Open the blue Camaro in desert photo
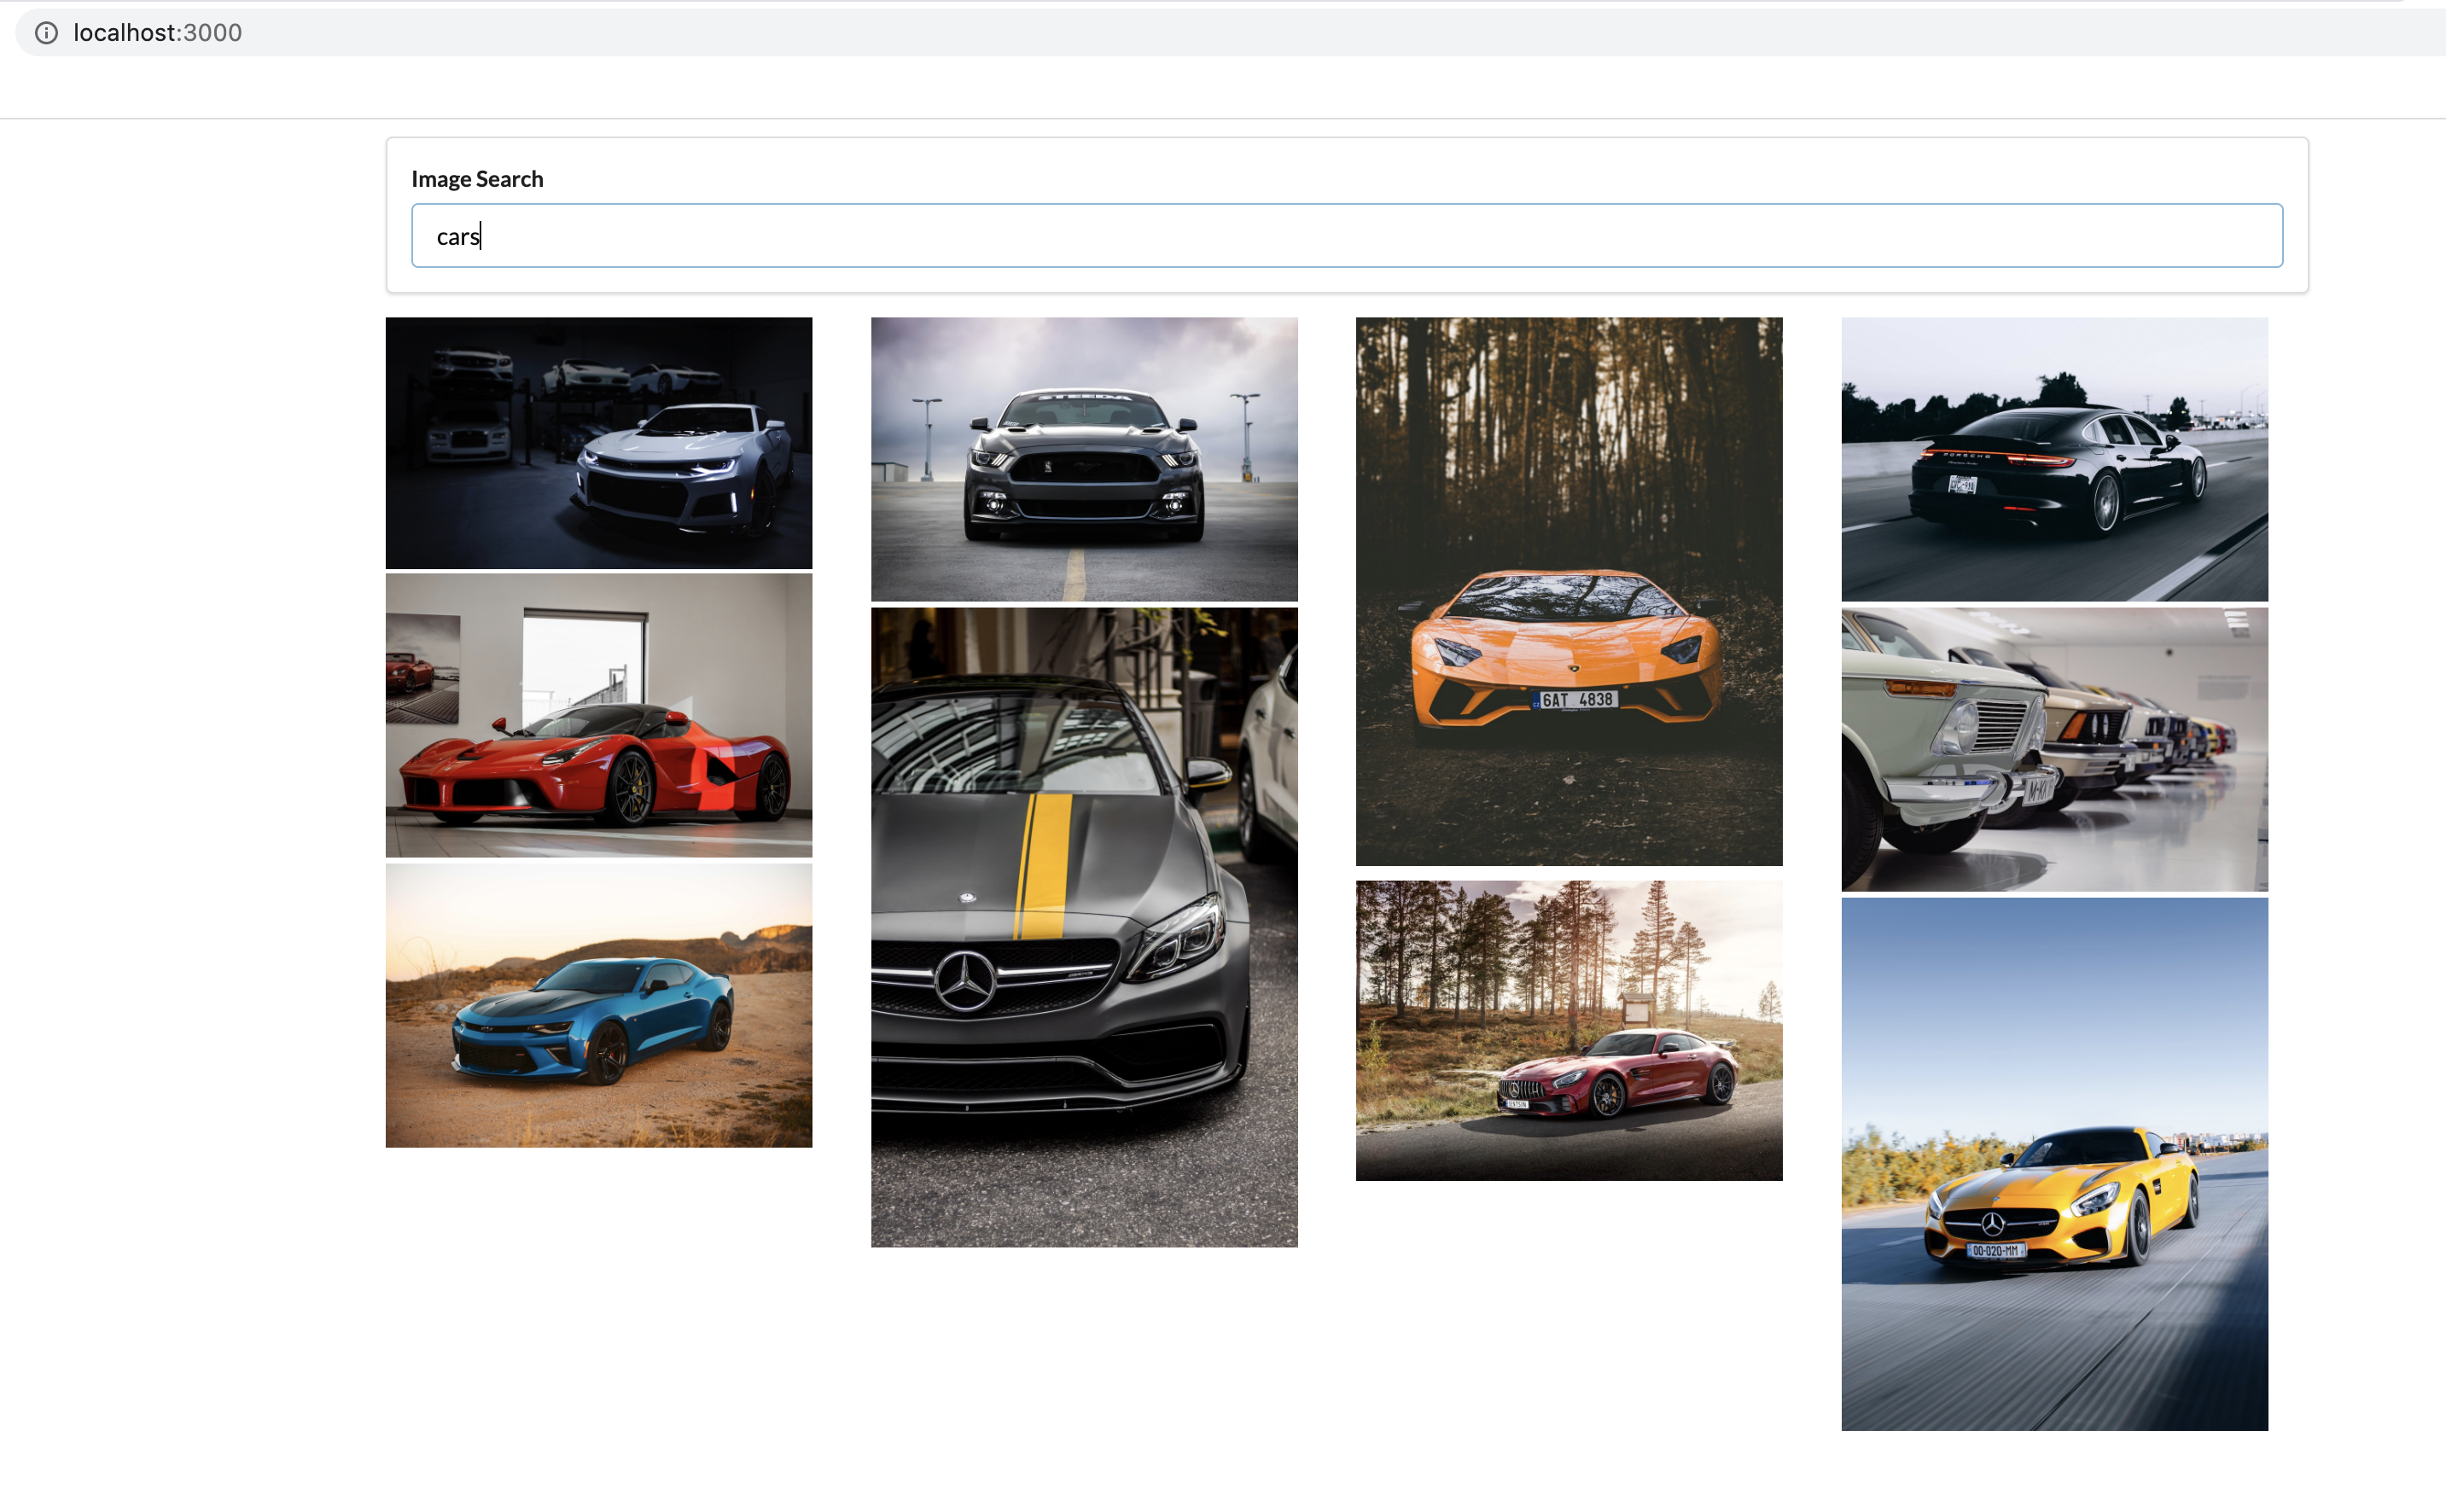 (x=599, y=1006)
